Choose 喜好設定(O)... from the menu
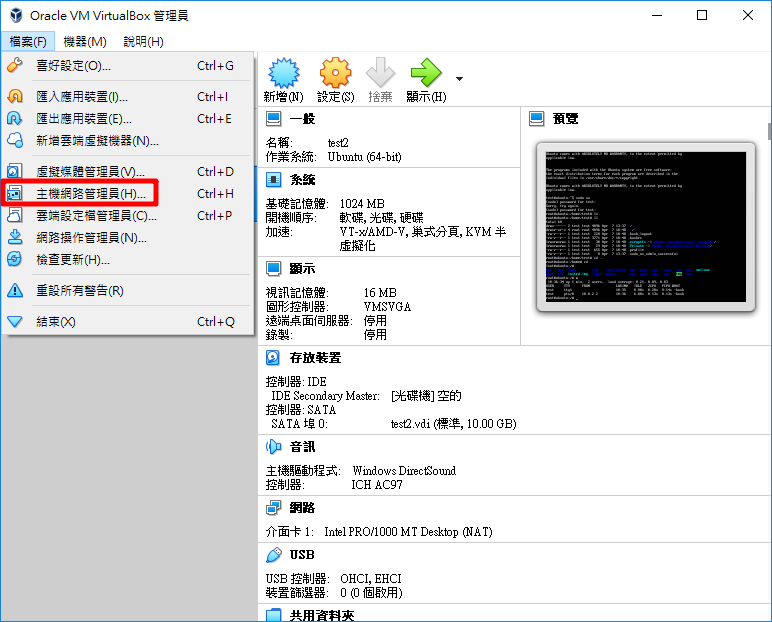This screenshot has width=772, height=622. (73, 66)
